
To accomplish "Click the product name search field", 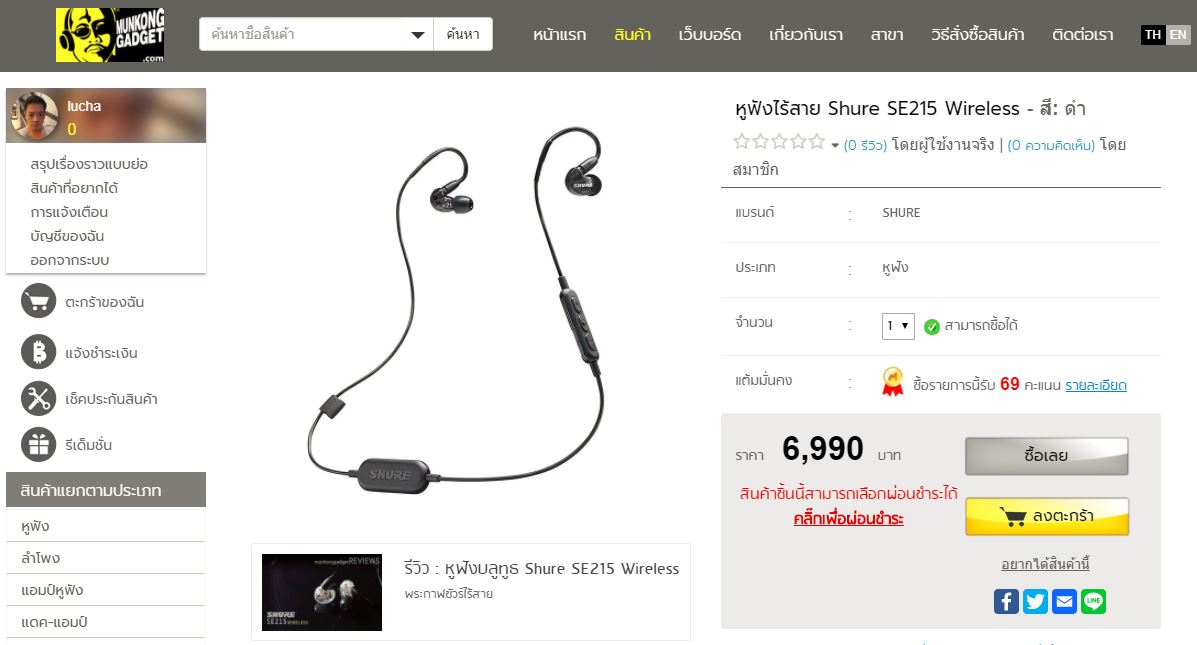I will [x=301, y=34].
